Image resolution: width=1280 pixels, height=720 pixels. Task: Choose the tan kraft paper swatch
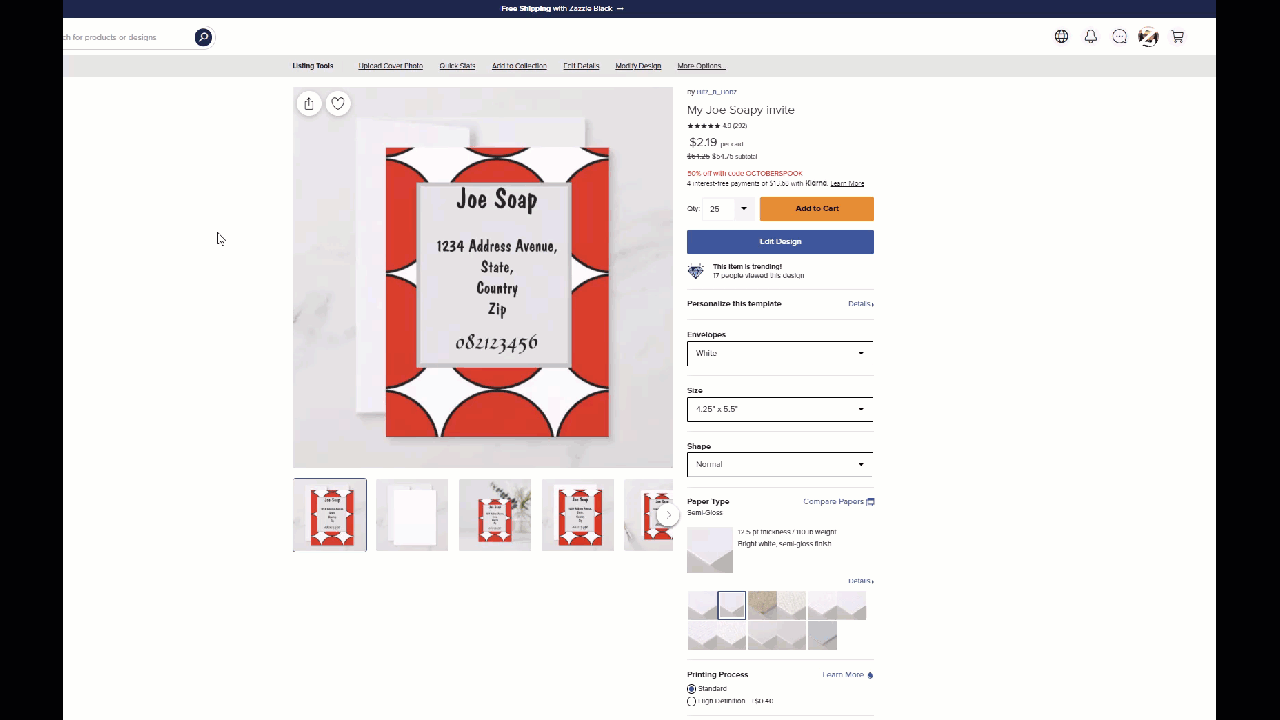pyautogui.click(x=762, y=605)
